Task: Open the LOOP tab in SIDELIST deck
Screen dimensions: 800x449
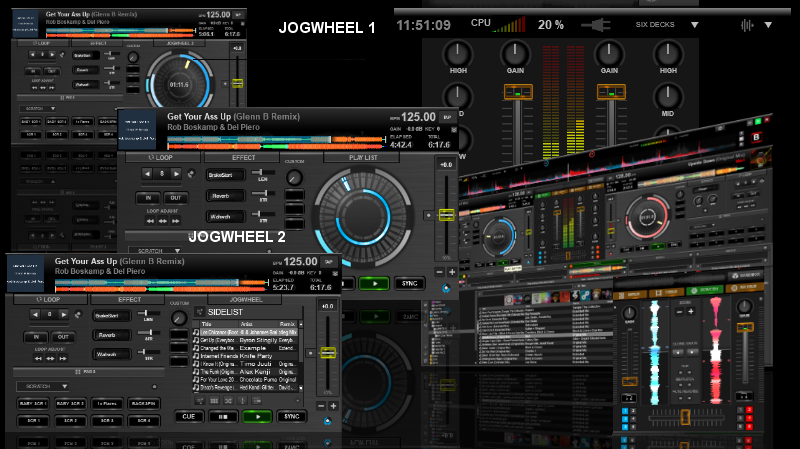Action: 49,300
